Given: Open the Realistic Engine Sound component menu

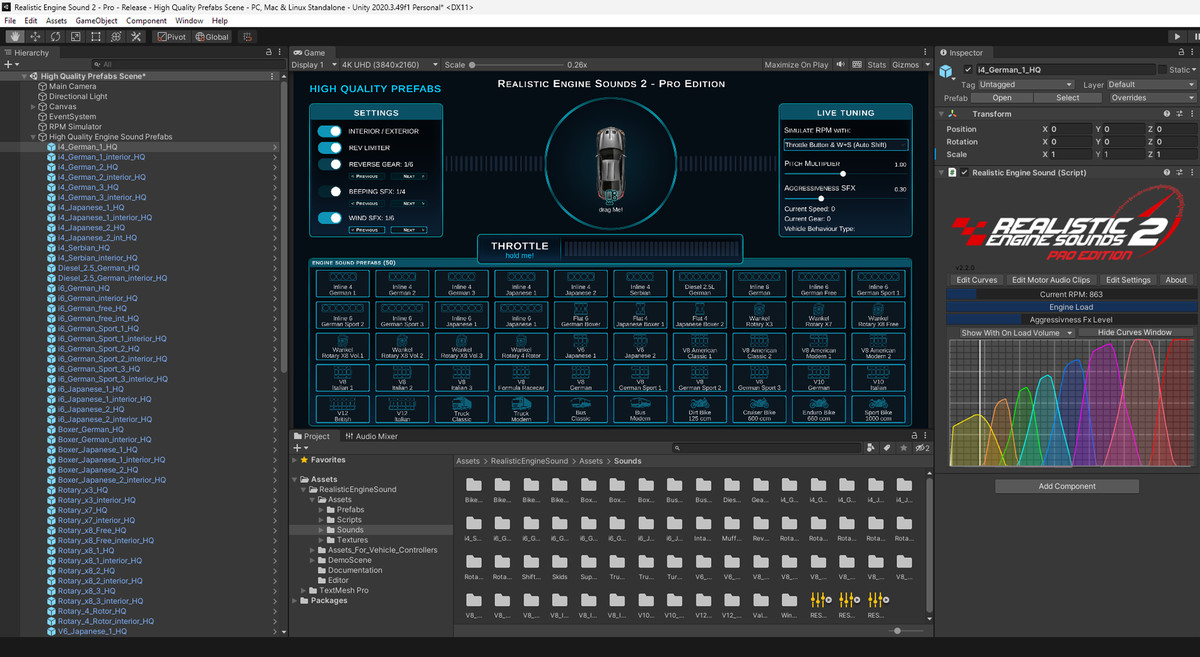Looking at the screenshot, I should [1190, 172].
